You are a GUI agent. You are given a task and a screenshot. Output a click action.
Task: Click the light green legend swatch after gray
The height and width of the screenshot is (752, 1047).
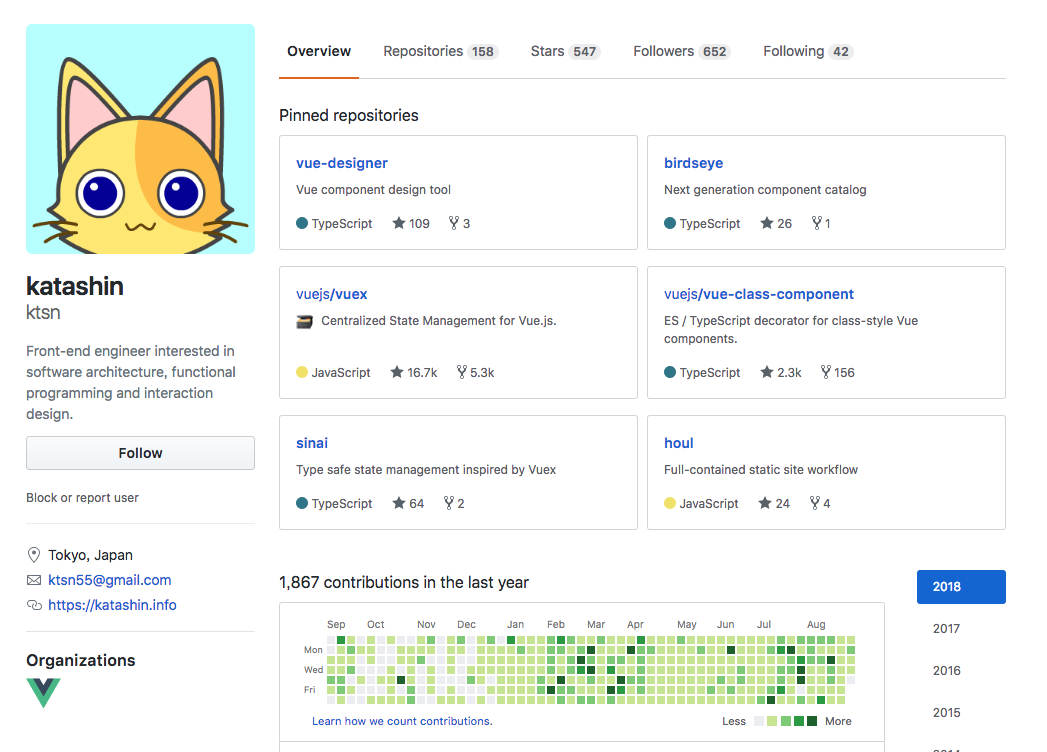[772, 721]
